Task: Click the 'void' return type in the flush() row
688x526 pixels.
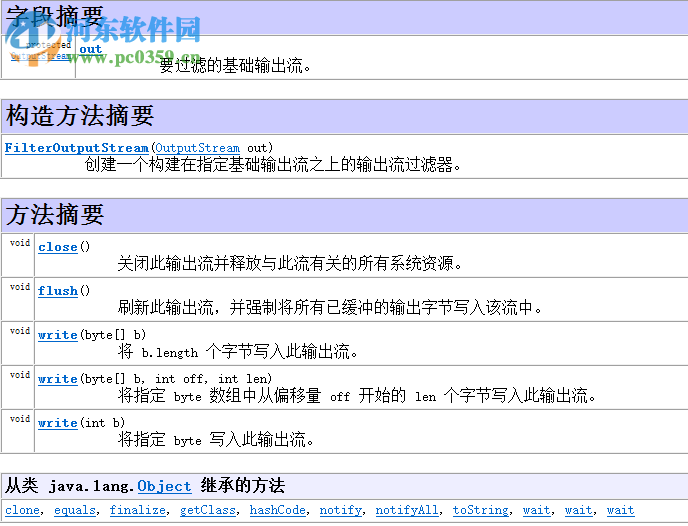Action: (x=20, y=286)
